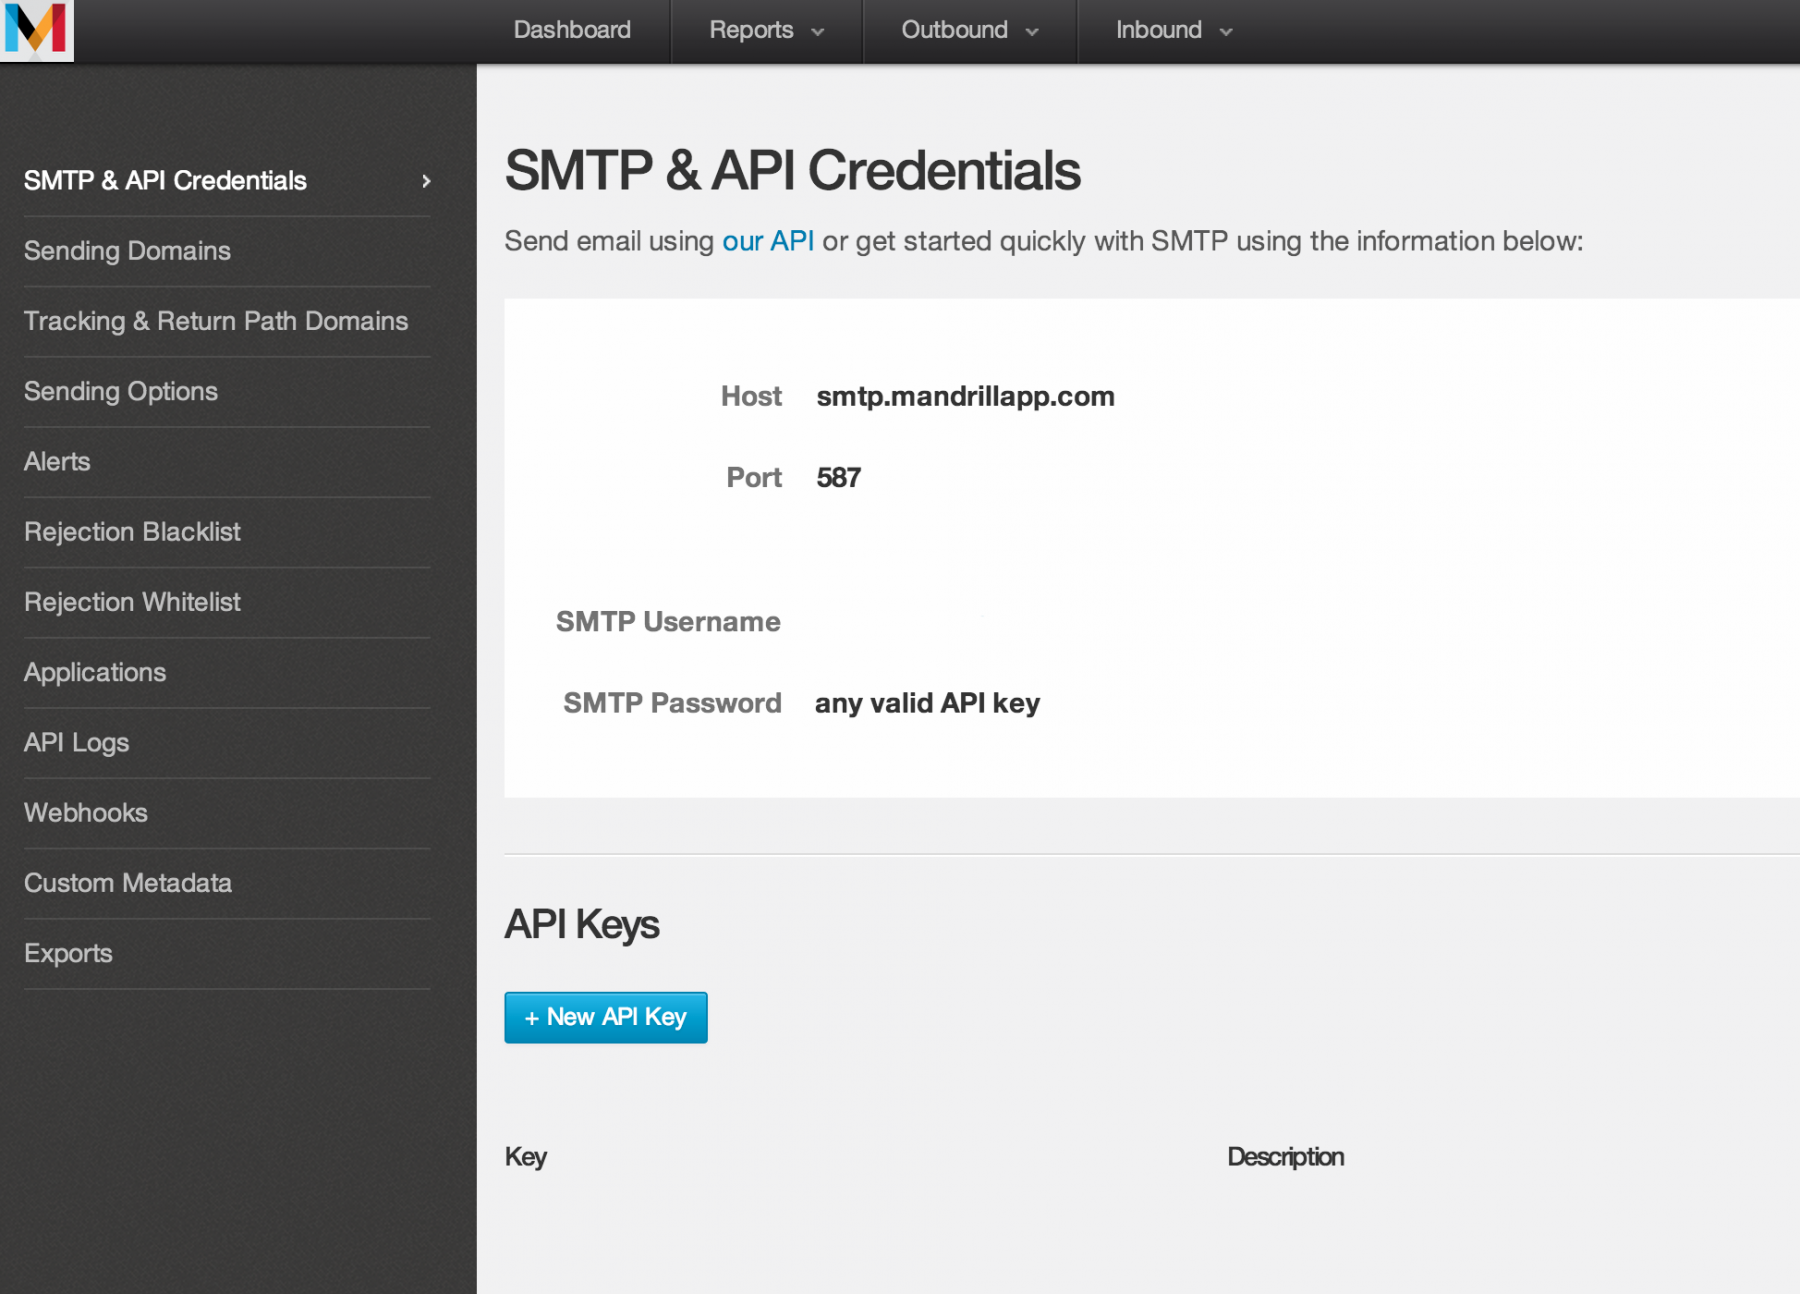Create a new API key

click(605, 1017)
